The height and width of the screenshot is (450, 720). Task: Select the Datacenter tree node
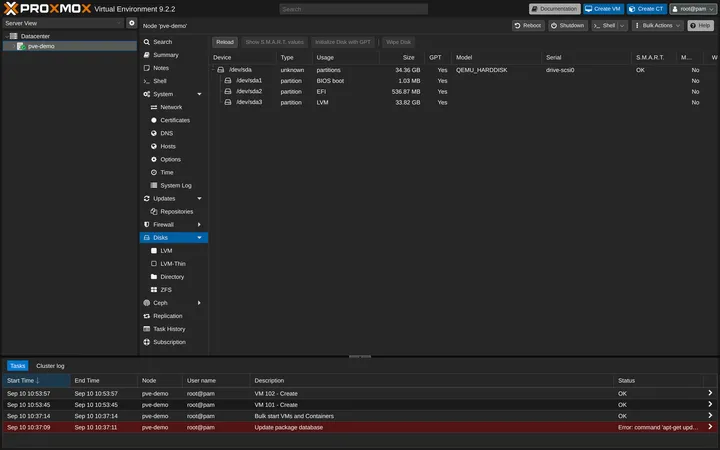tap(35, 36)
